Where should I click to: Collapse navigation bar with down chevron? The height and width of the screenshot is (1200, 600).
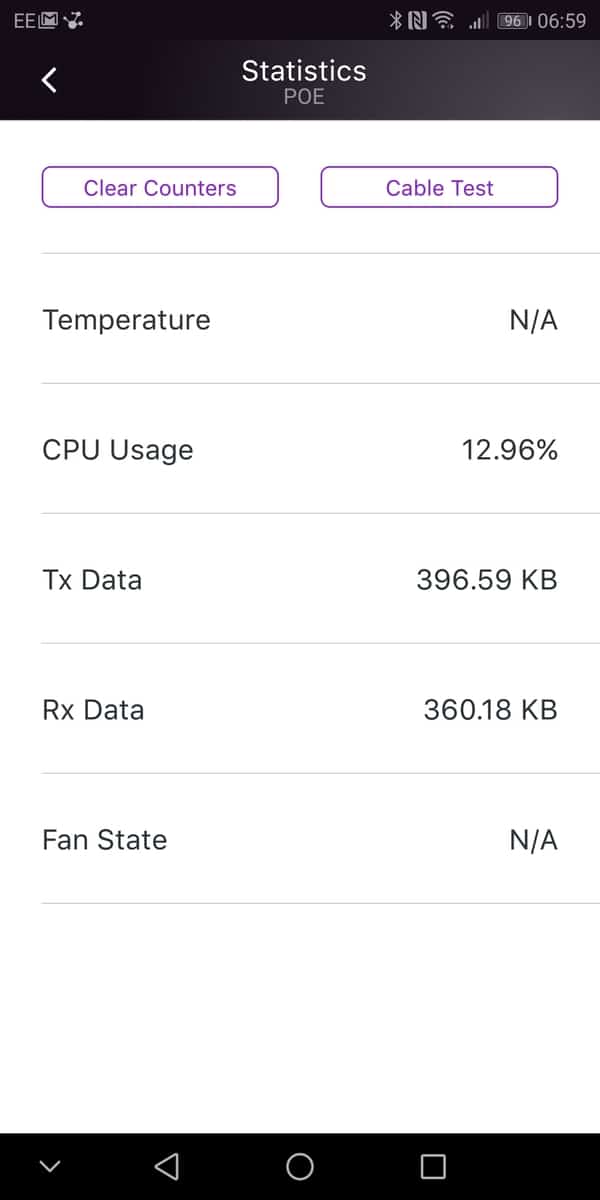[x=50, y=1166]
